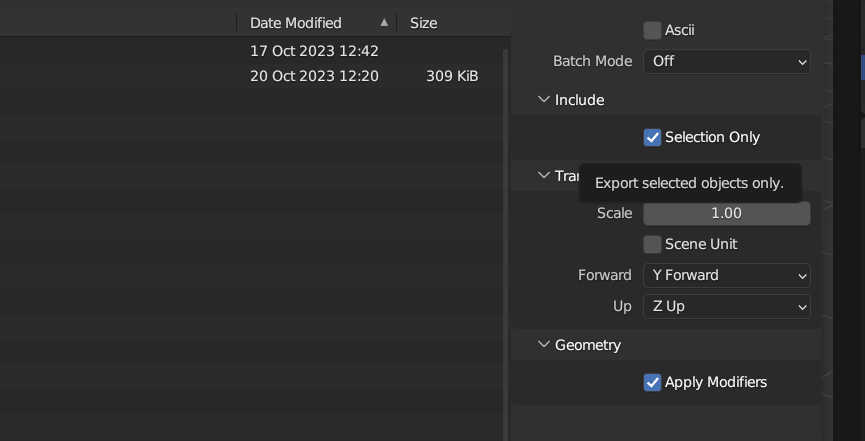Open the Batch Mode dropdown
Image resolution: width=865 pixels, height=441 pixels.
point(726,61)
